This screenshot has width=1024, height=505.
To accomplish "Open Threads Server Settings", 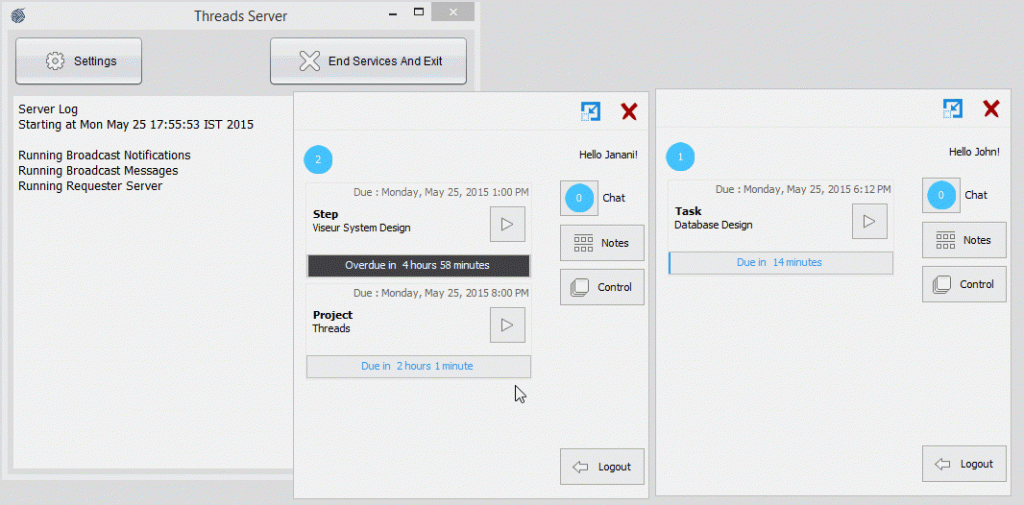I will tap(79, 61).
